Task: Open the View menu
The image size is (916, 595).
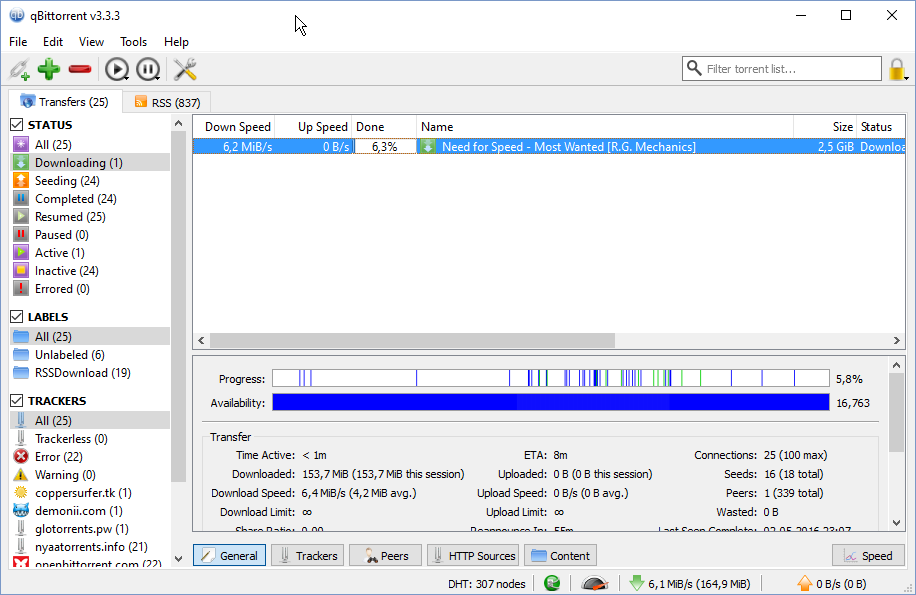Action: click(91, 42)
